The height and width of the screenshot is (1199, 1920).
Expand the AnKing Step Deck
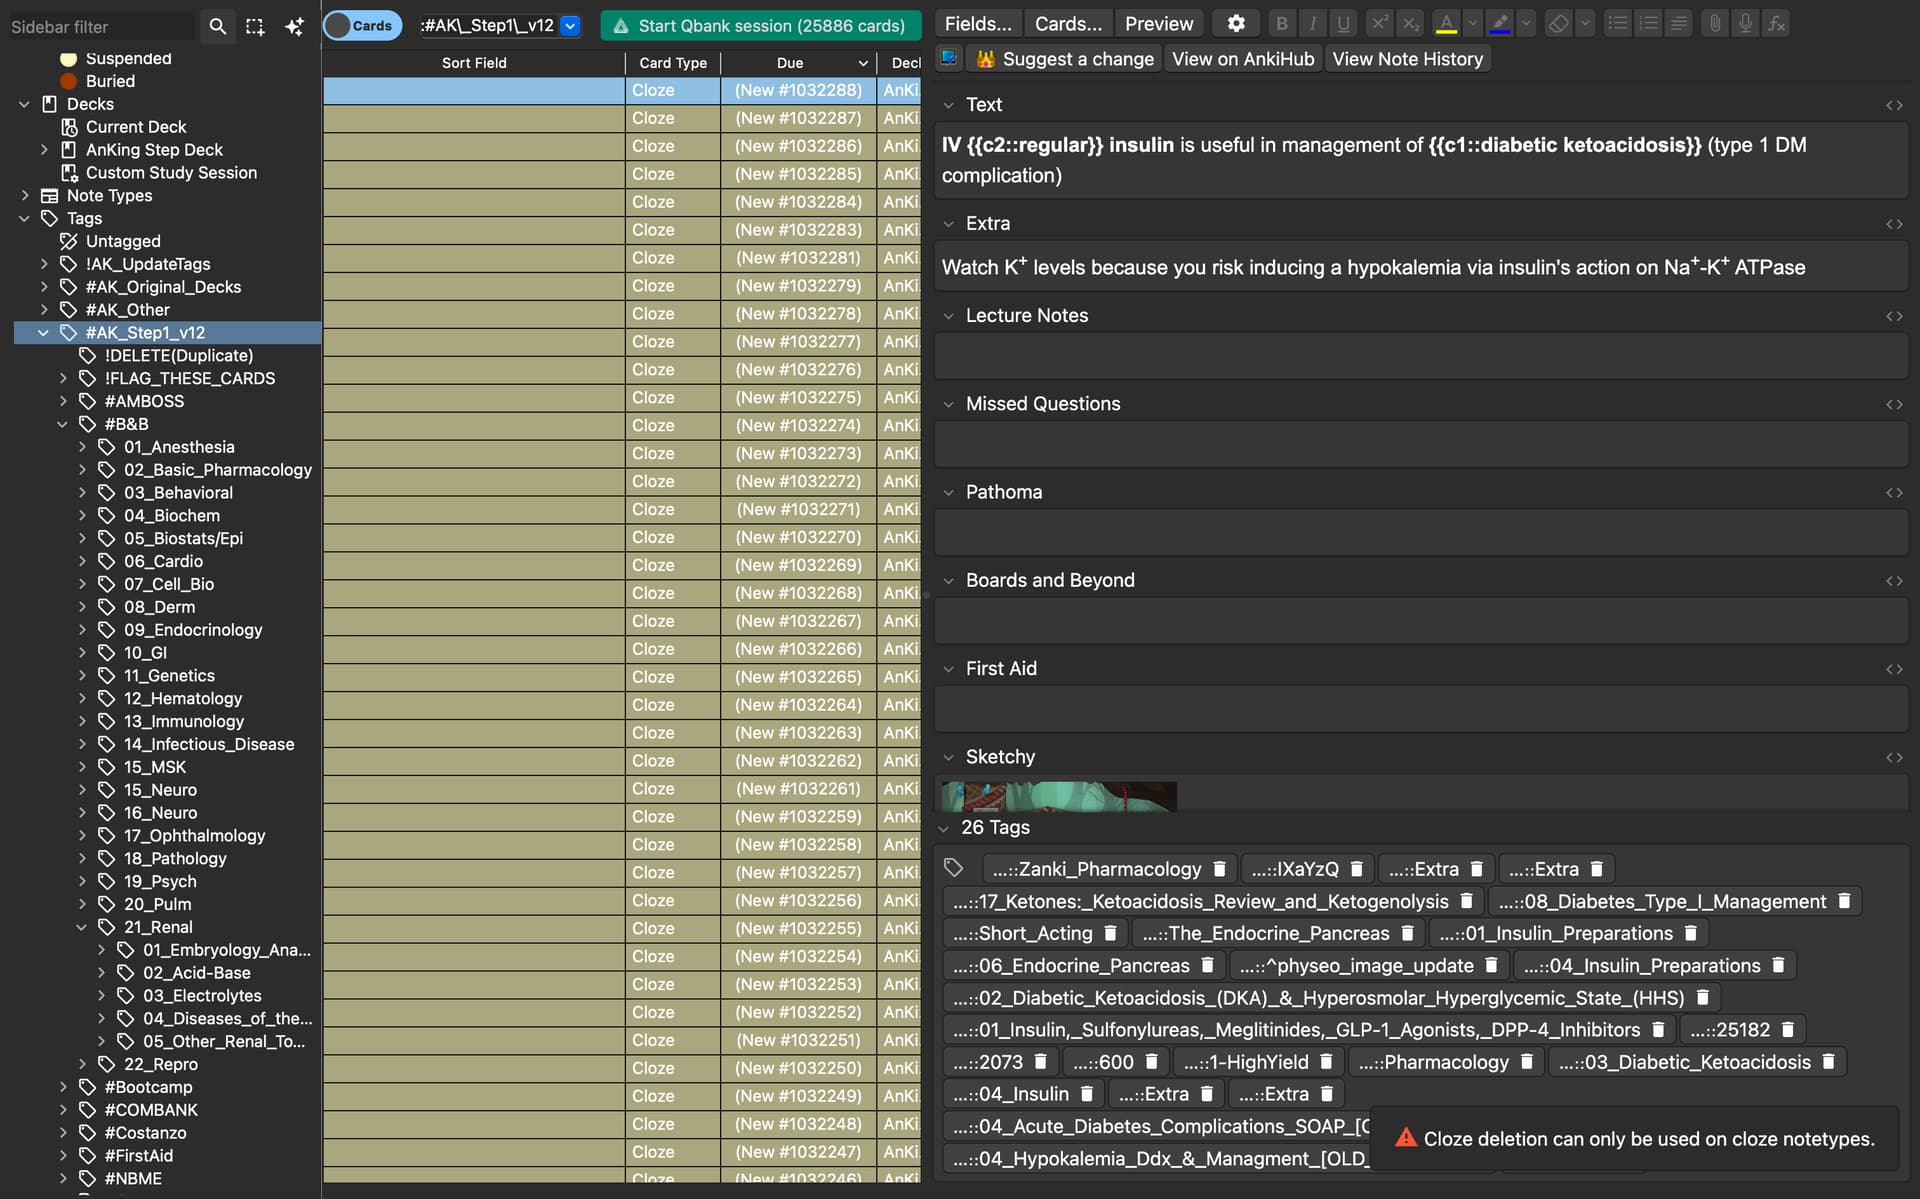[44, 150]
